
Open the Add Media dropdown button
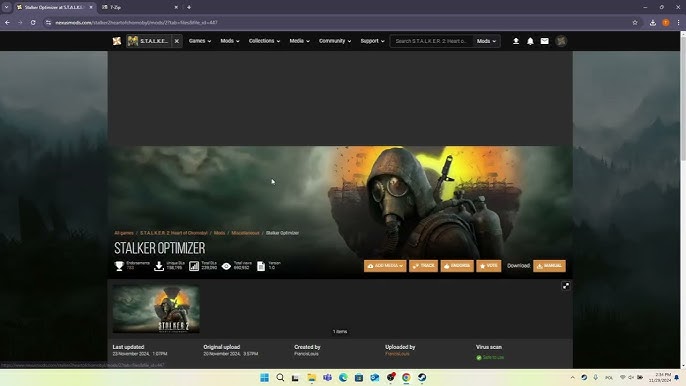(x=385, y=266)
